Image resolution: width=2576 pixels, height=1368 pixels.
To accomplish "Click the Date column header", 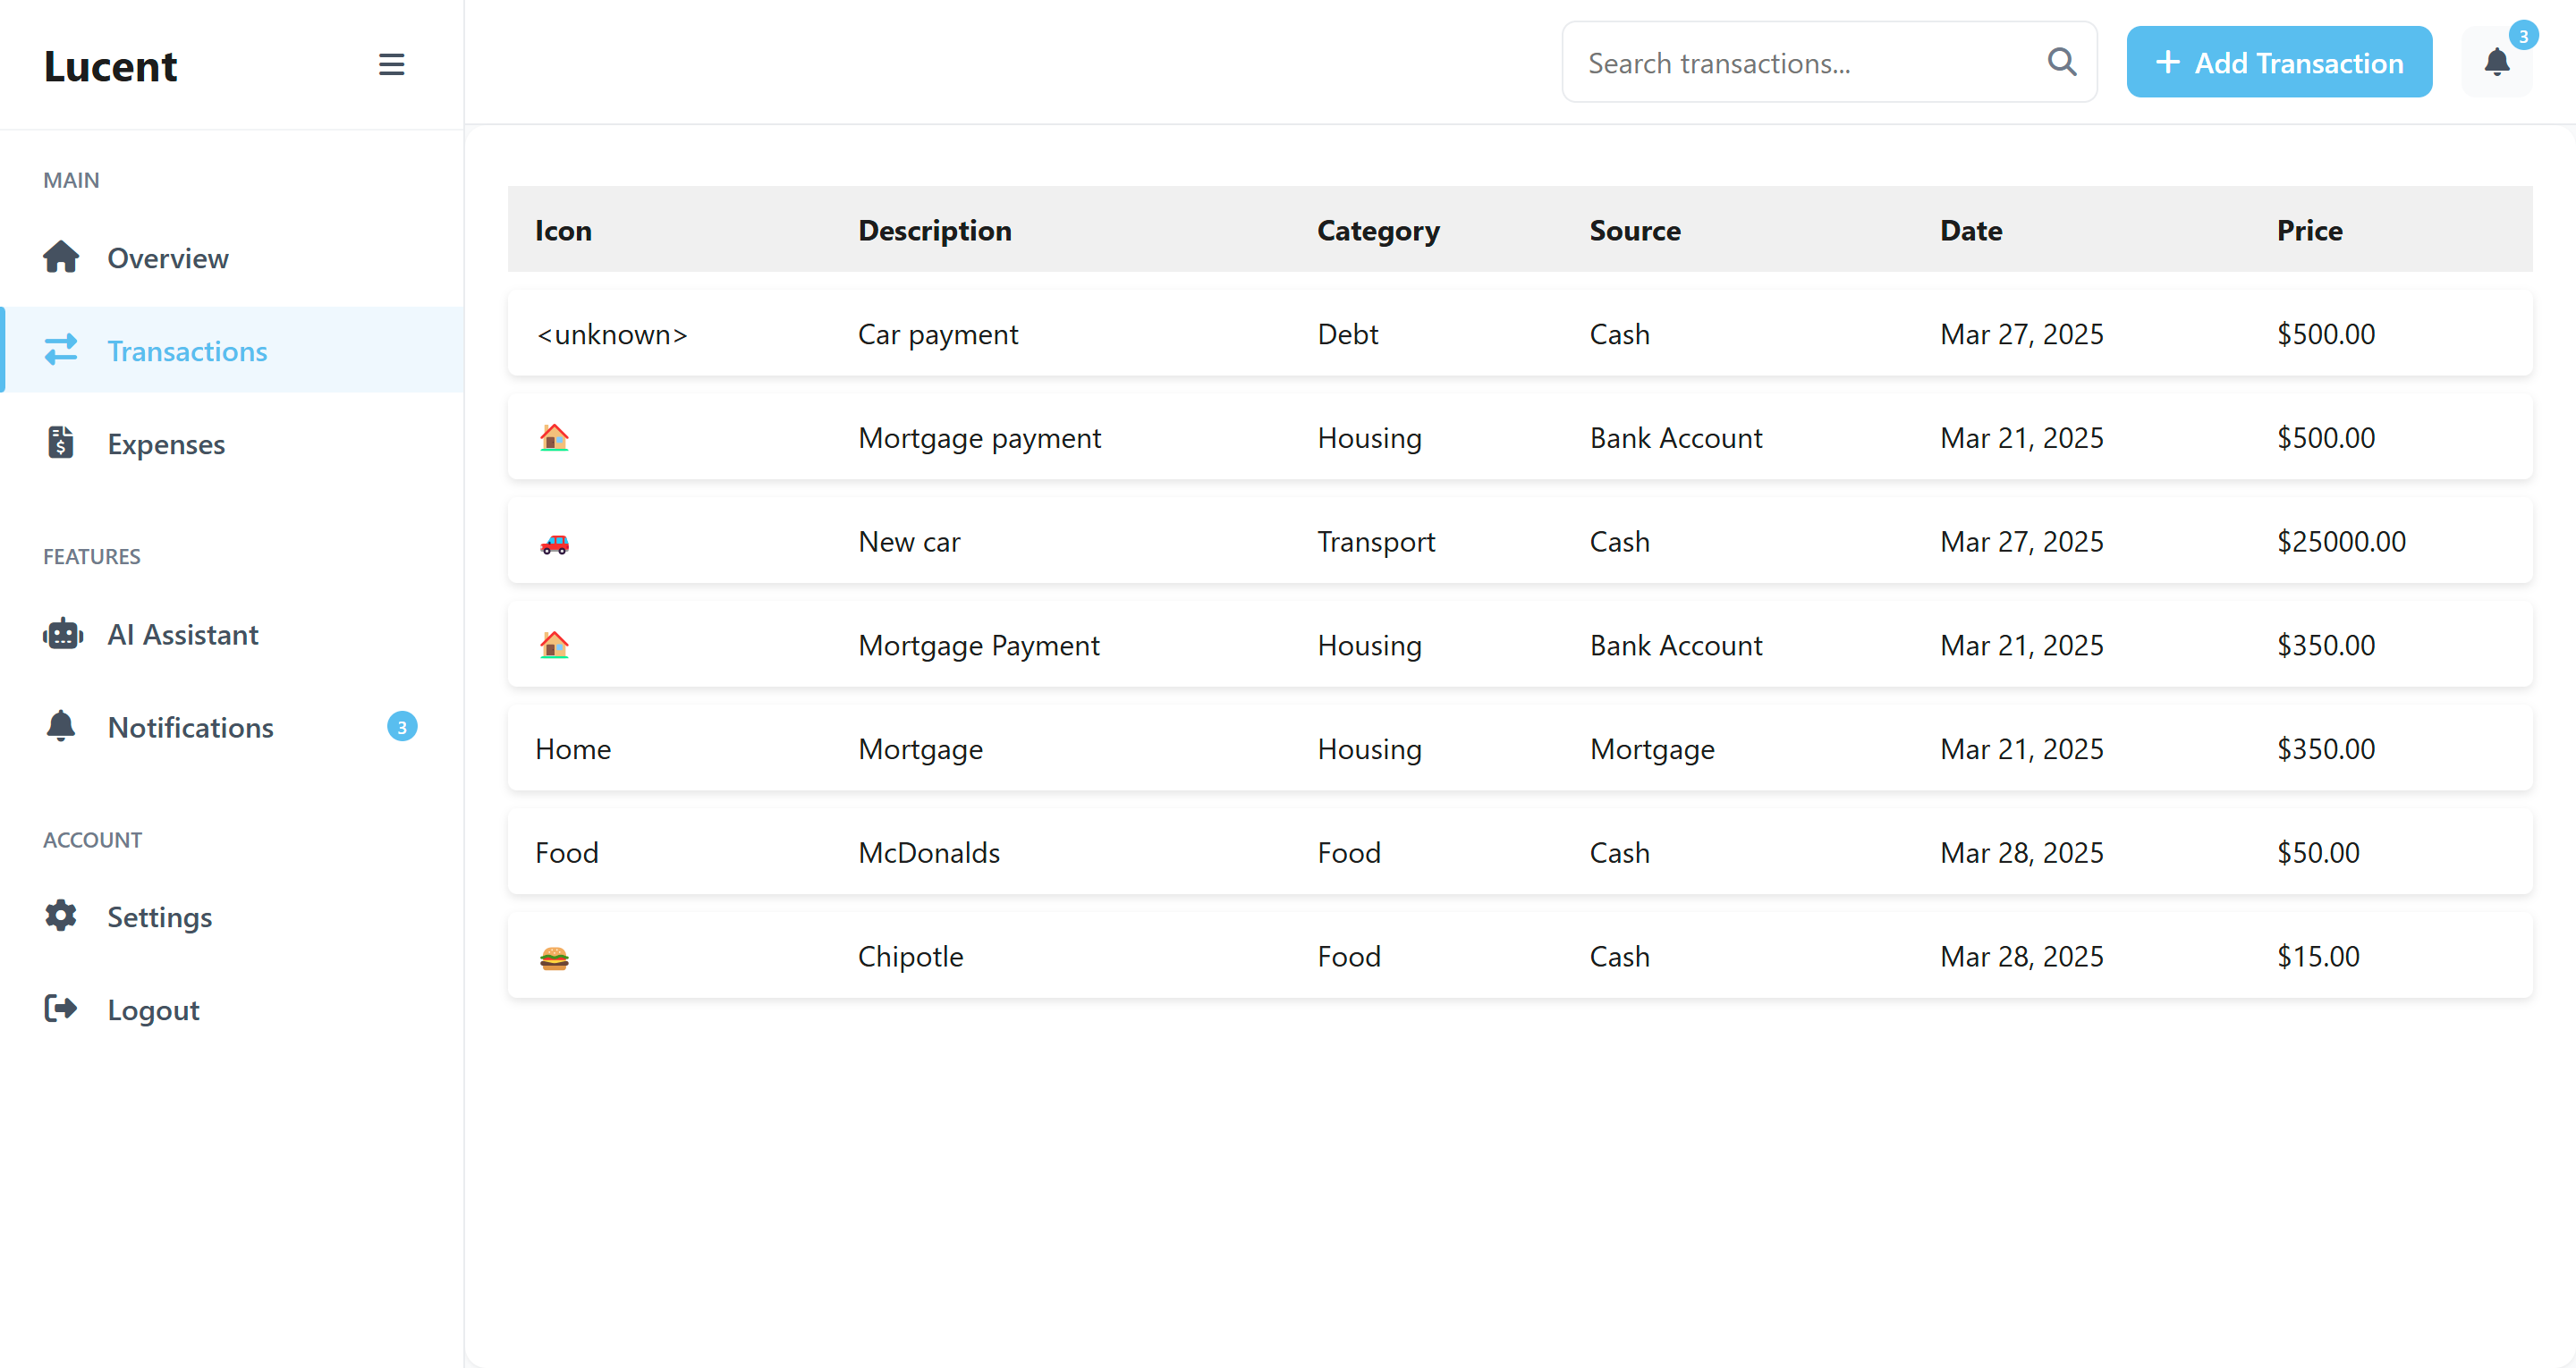I will click(1970, 230).
